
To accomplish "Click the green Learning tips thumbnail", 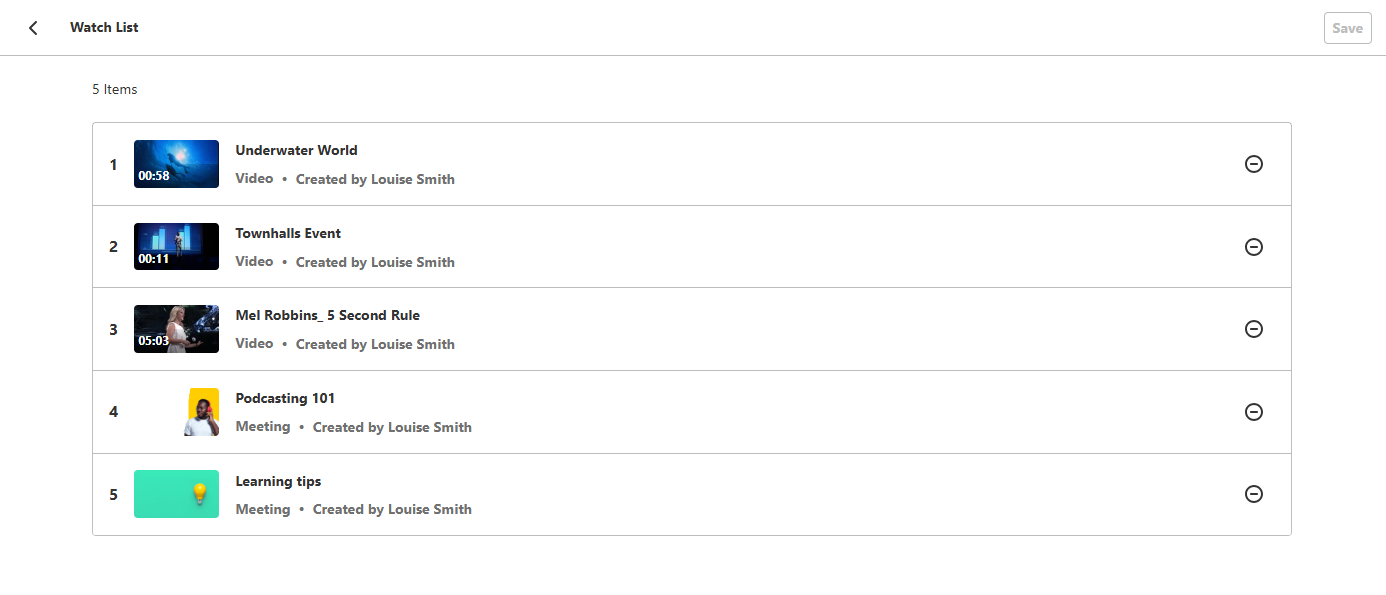I will pos(176,494).
